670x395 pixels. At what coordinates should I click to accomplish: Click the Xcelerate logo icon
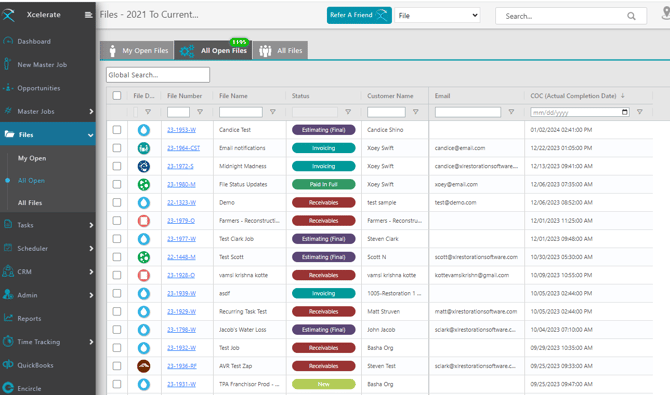8,15
